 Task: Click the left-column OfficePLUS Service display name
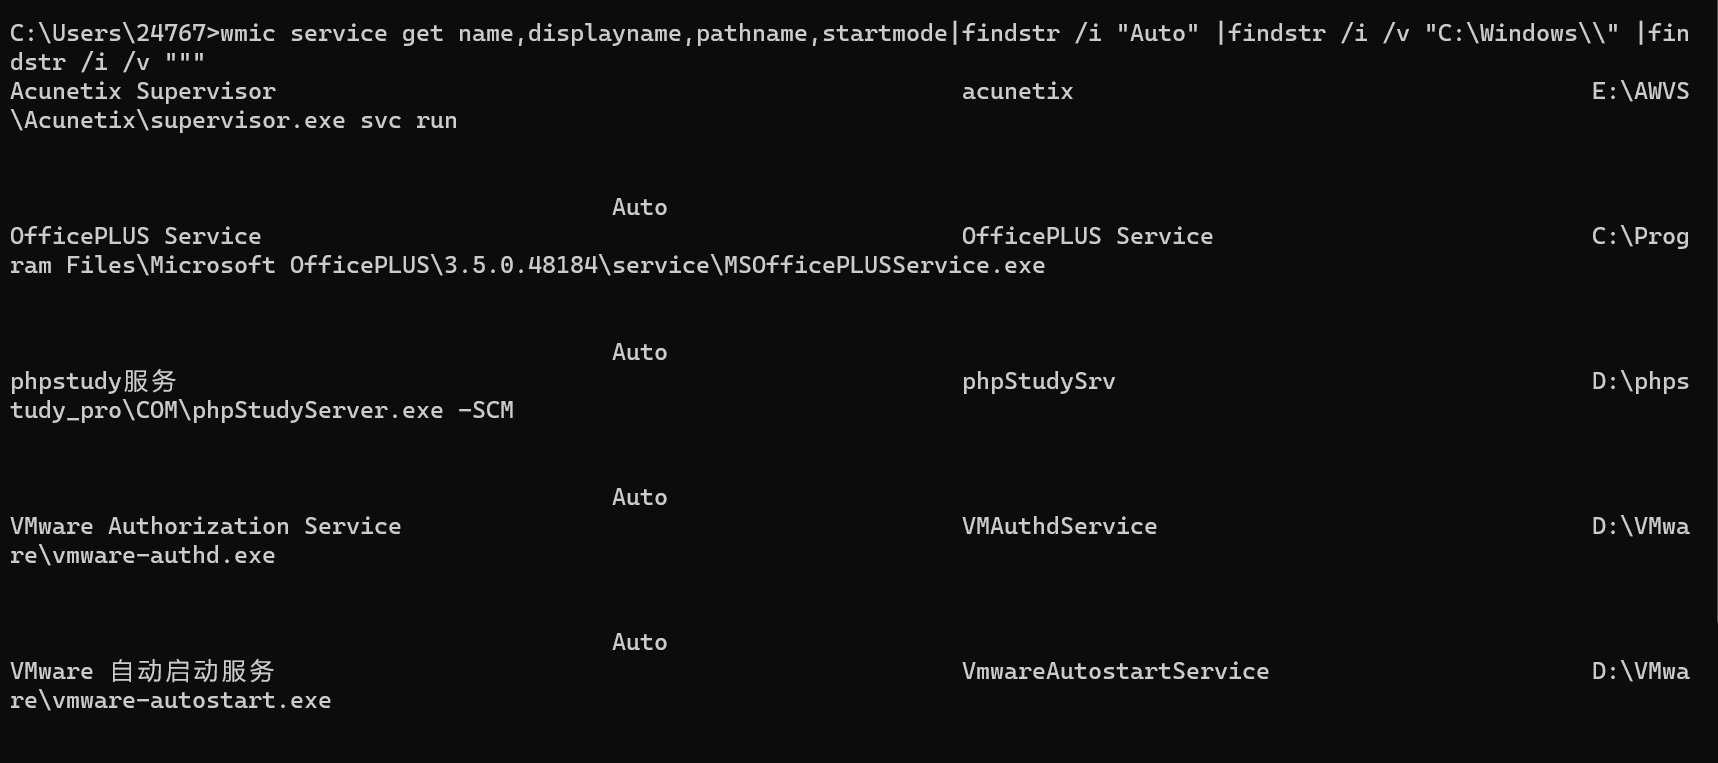point(135,236)
